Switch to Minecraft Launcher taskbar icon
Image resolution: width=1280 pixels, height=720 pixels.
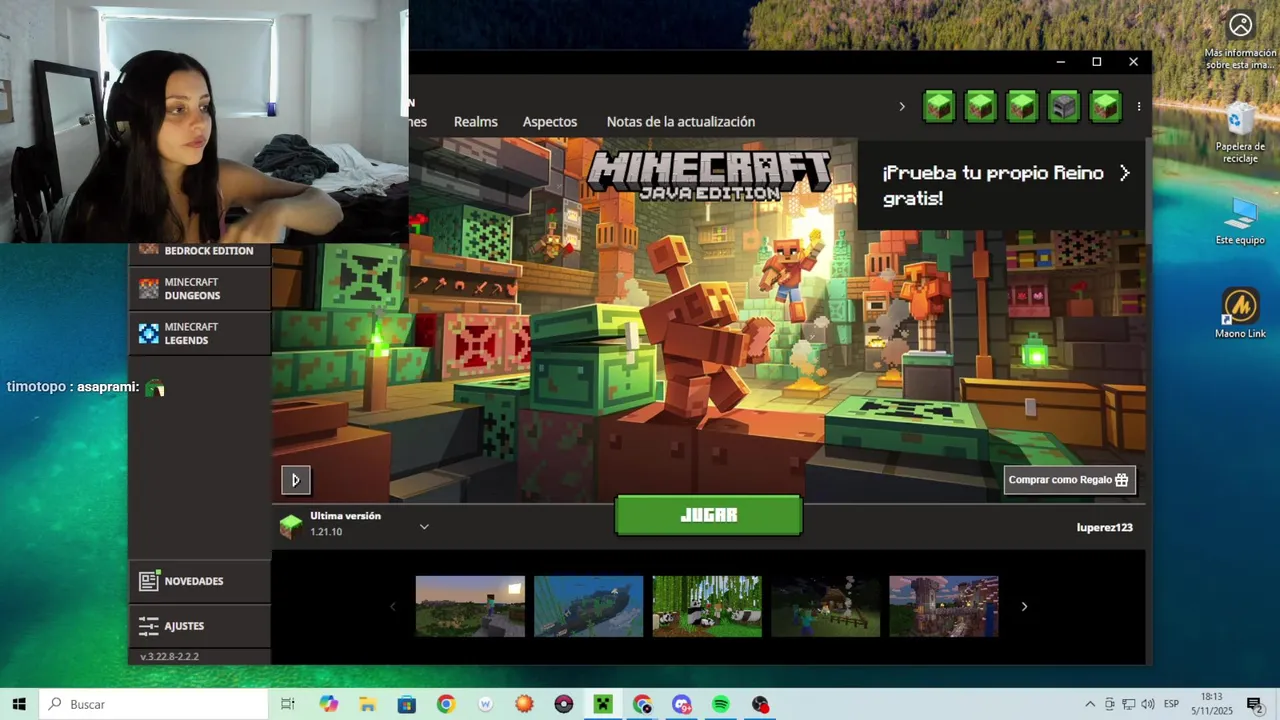(x=603, y=704)
